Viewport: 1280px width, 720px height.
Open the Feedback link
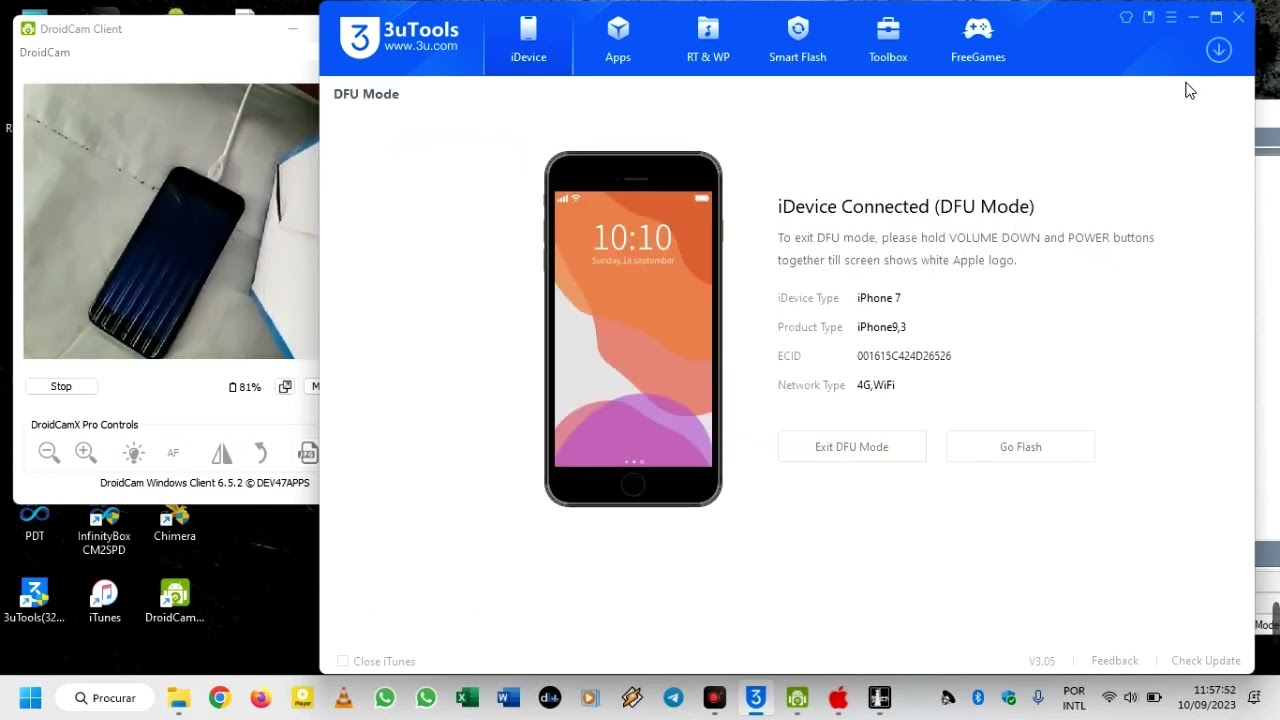click(1115, 661)
